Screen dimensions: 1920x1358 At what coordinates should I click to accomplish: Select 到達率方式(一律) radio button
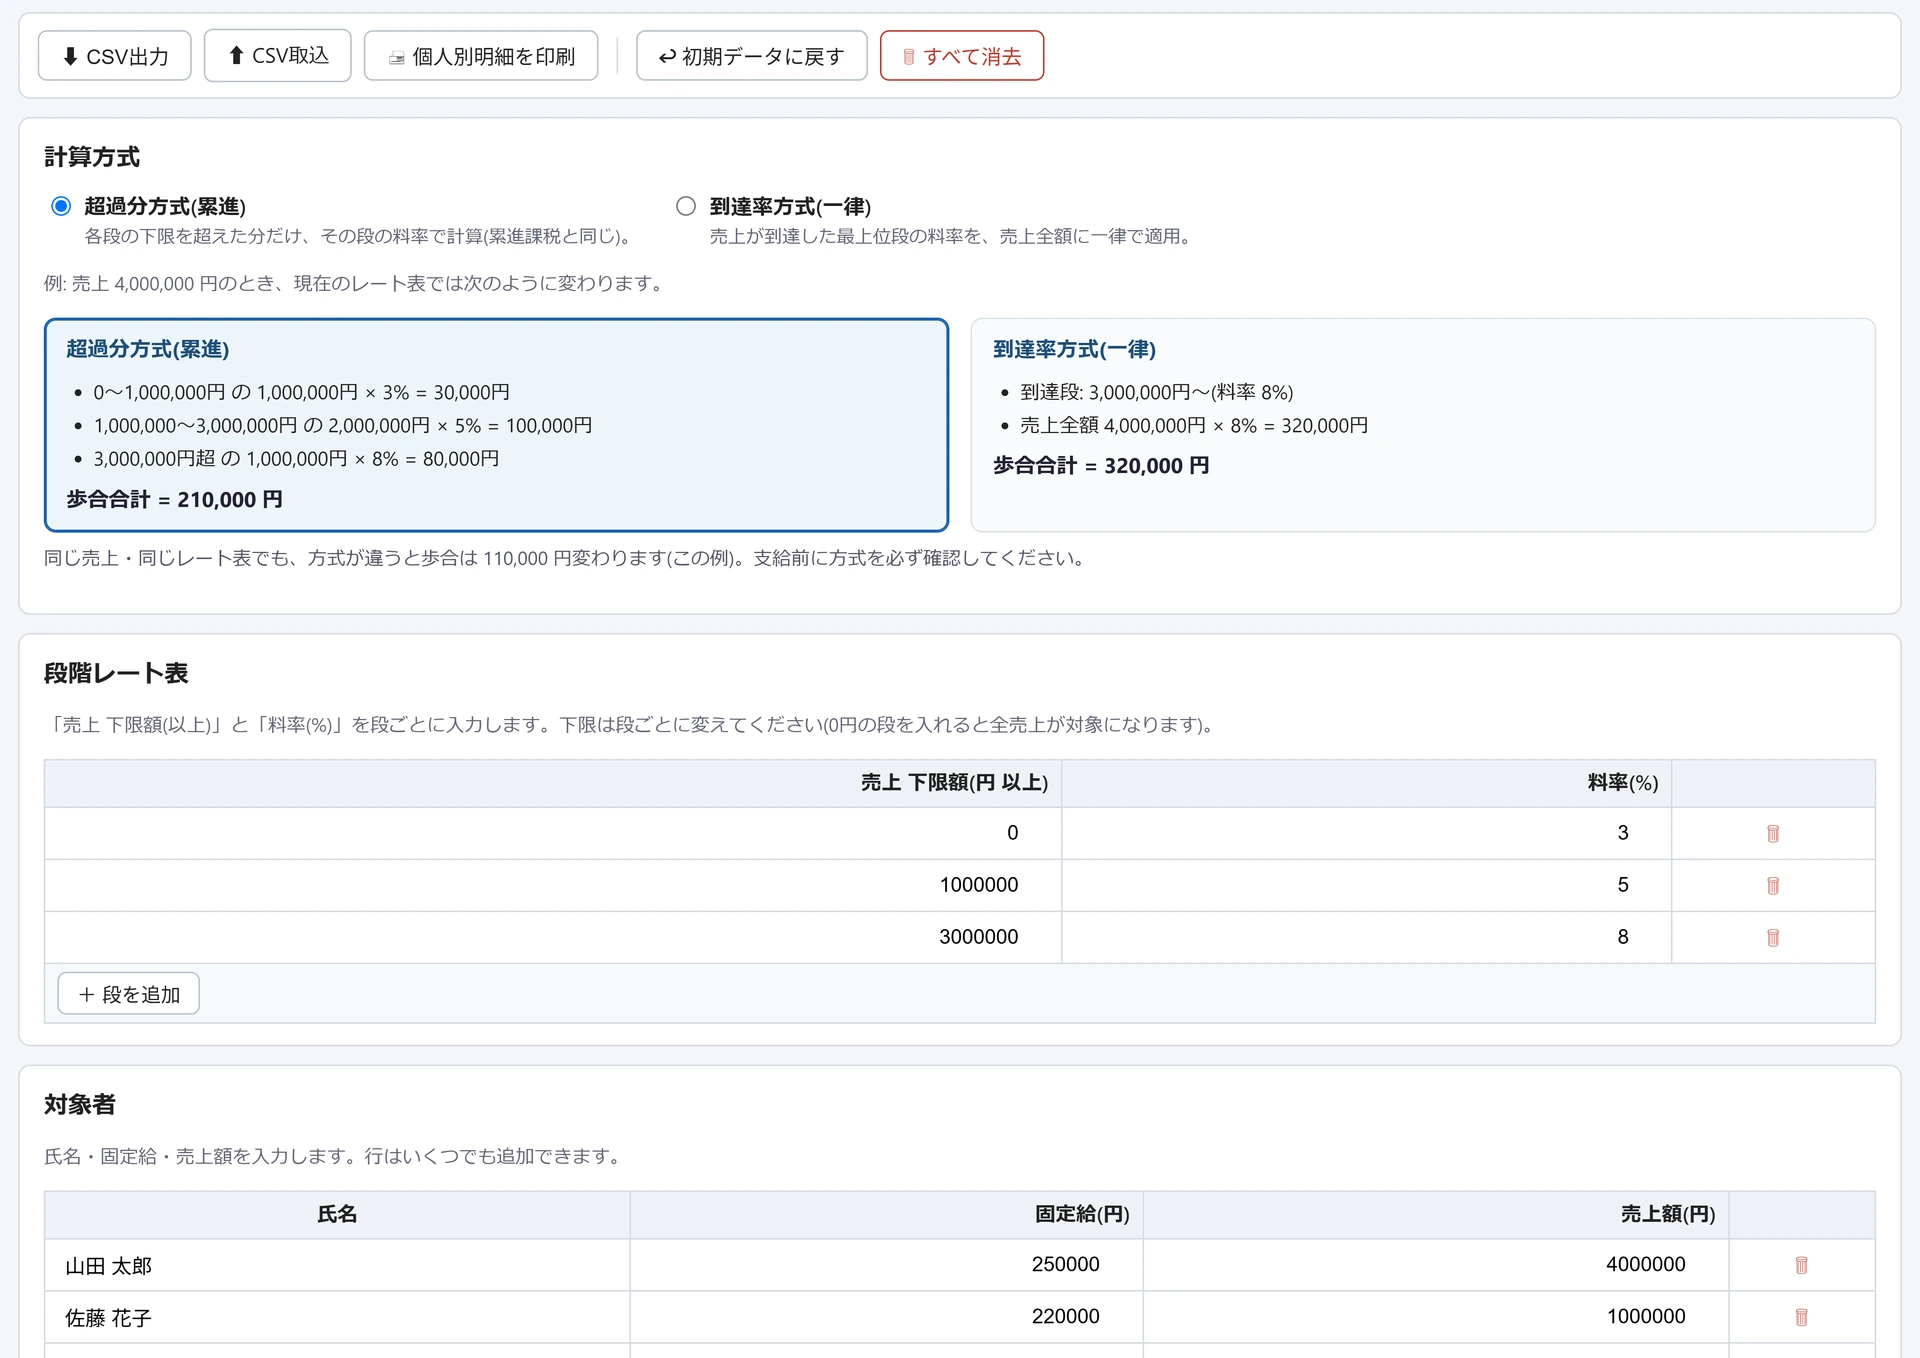[x=686, y=206]
